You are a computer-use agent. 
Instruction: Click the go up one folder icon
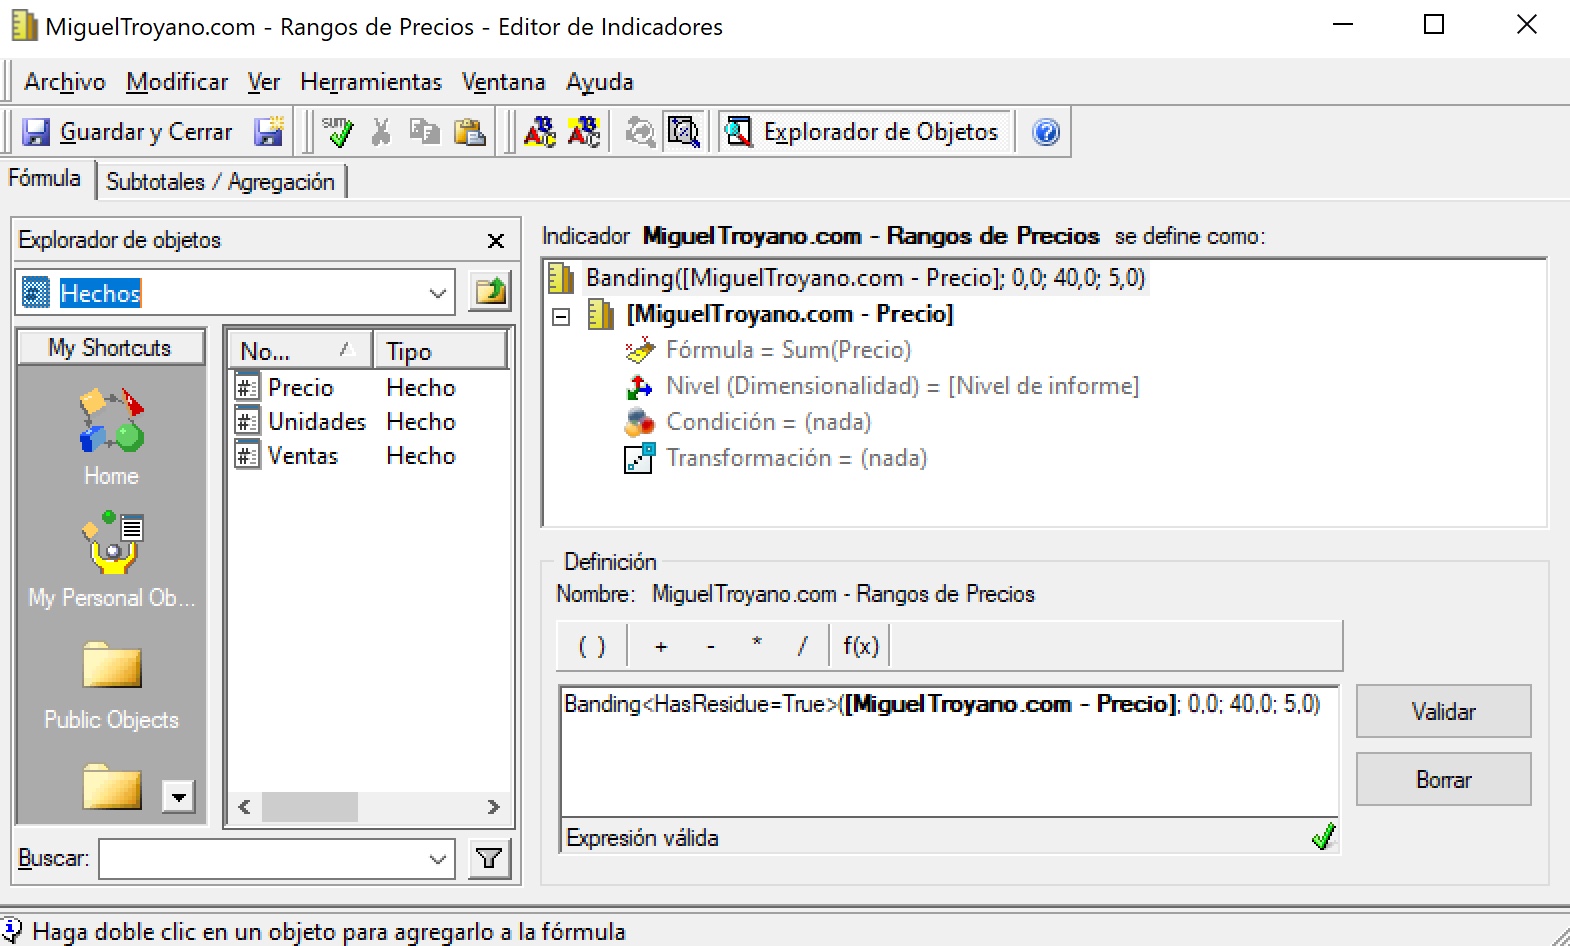pyautogui.click(x=490, y=292)
